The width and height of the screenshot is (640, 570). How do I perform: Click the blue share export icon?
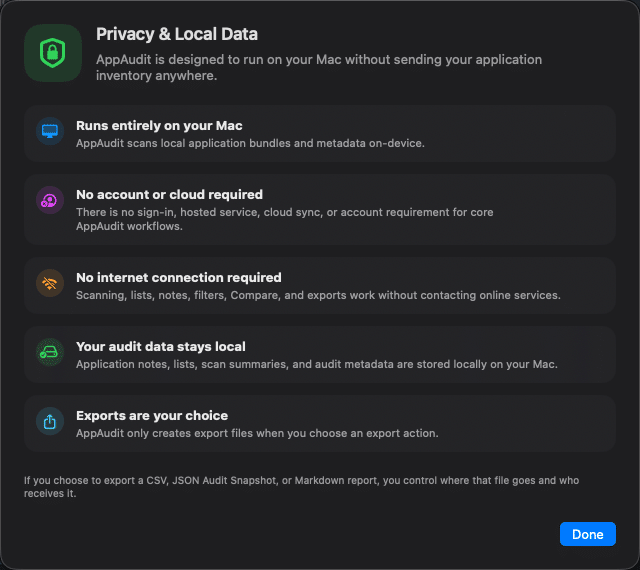click(50, 421)
